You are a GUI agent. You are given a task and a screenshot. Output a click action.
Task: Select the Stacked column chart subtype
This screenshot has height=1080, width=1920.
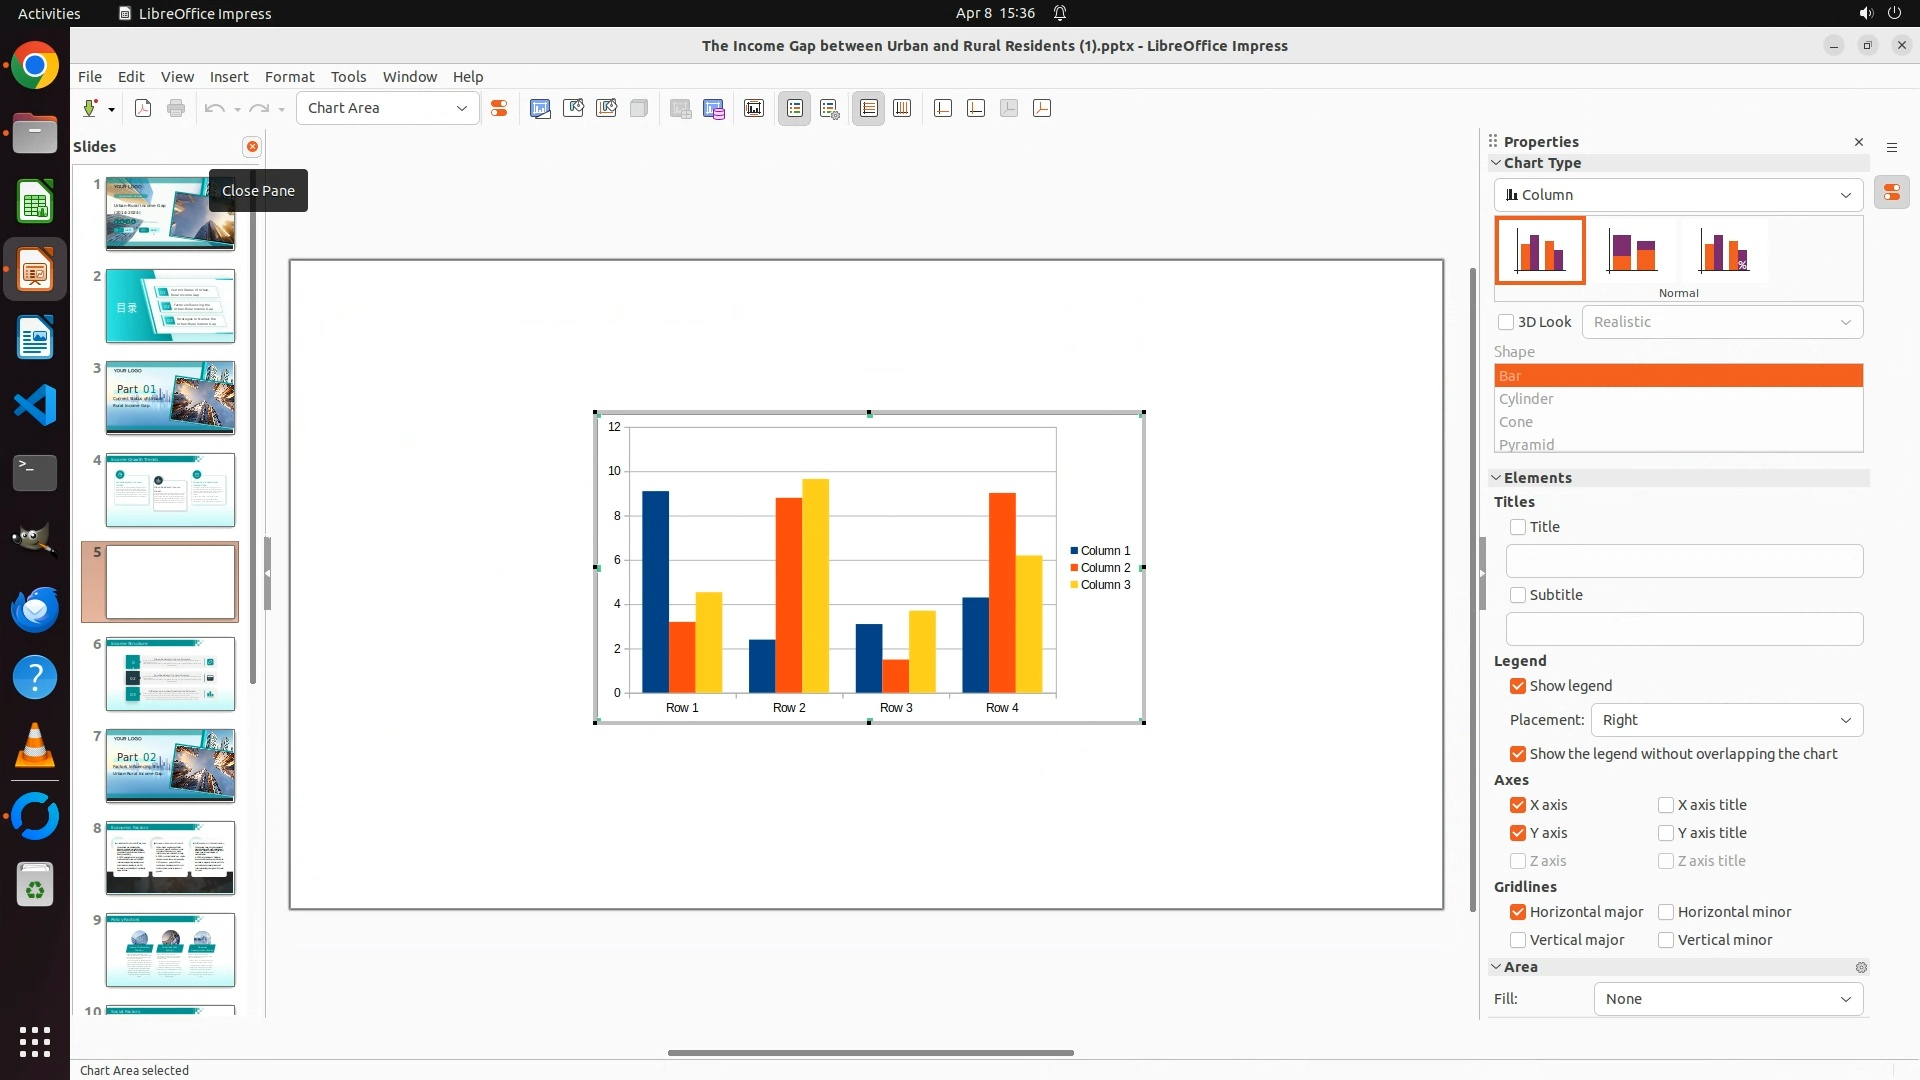tap(1632, 251)
